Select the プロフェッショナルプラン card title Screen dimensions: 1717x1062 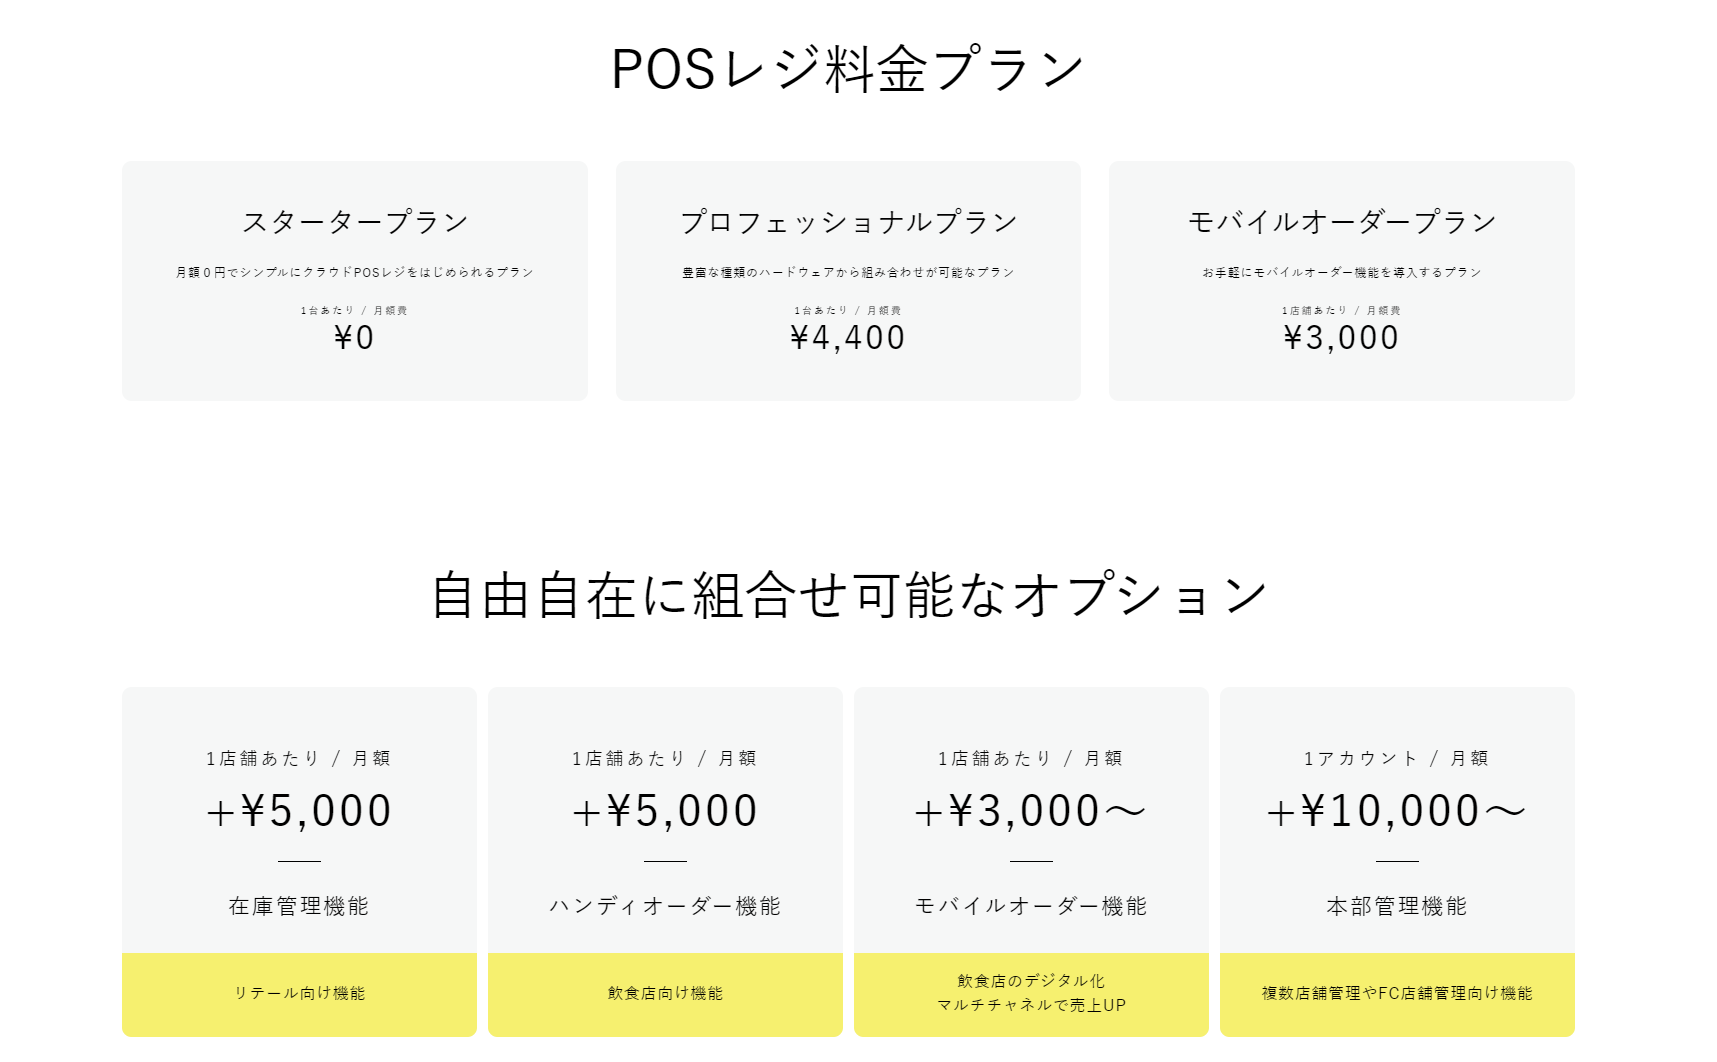pos(848,222)
